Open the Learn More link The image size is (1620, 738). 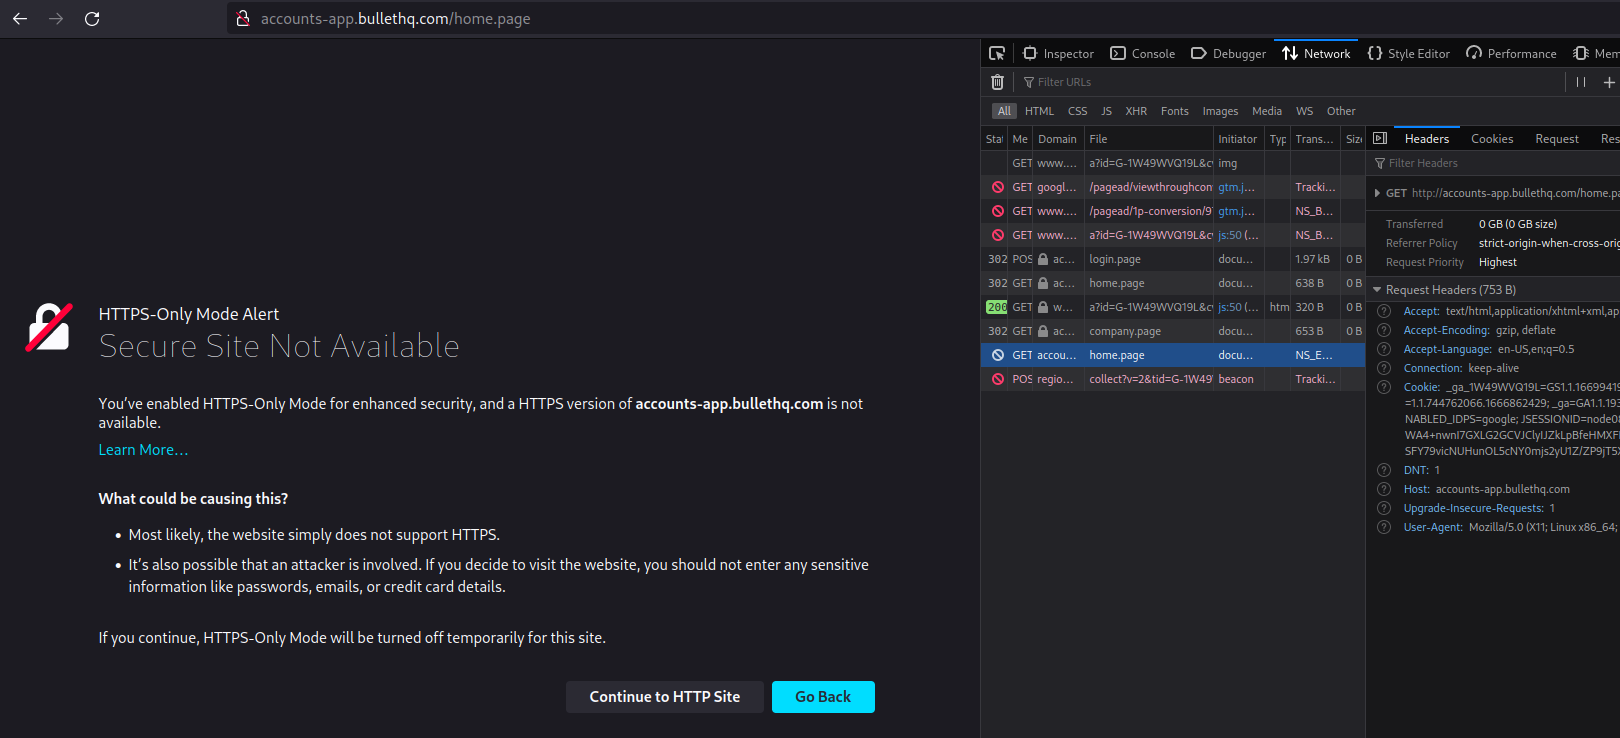pyautogui.click(x=143, y=450)
